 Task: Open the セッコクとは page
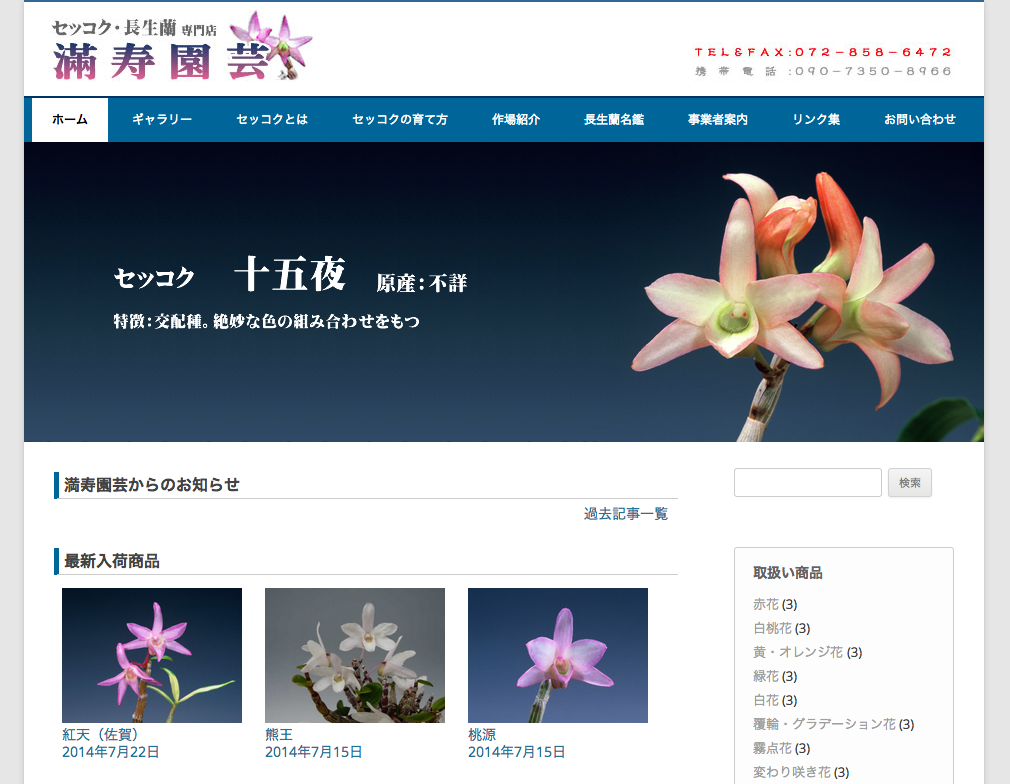point(272,120)
